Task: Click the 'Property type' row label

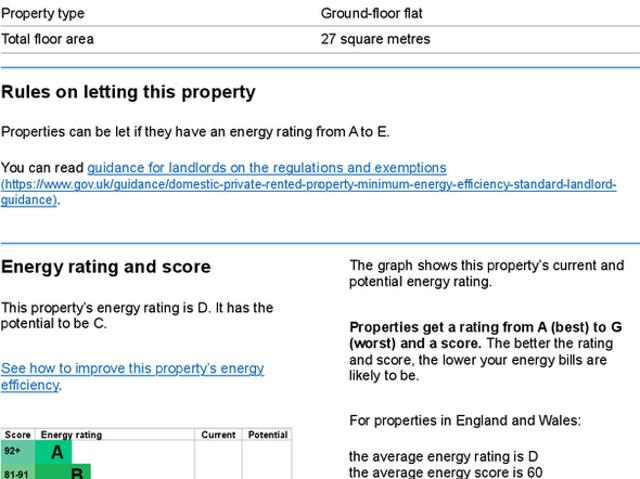Action: click(x=43, y=14)
